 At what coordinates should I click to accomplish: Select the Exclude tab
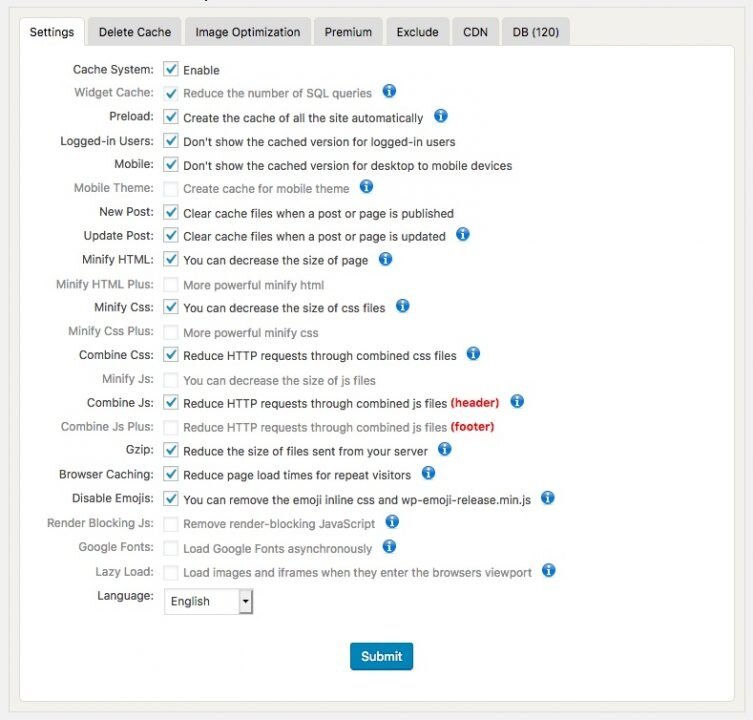tap(417, 32)
